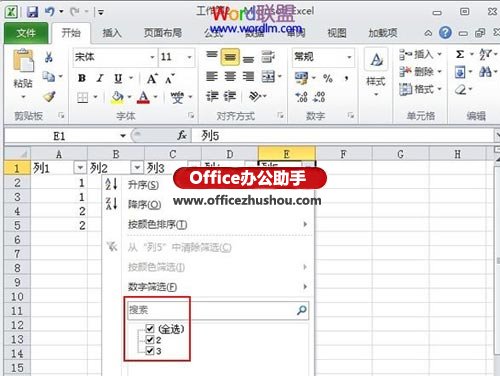This screenshot has width=500, height=376.
Task: Open the number format dropdown 常规
Action: point(349,57)
